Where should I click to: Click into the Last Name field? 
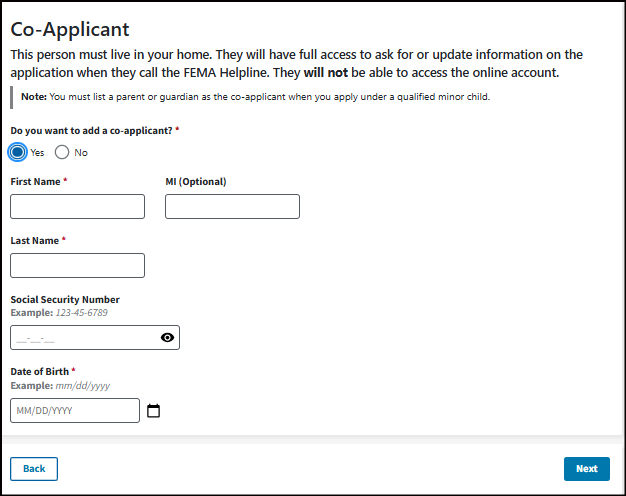coord(77,265)
